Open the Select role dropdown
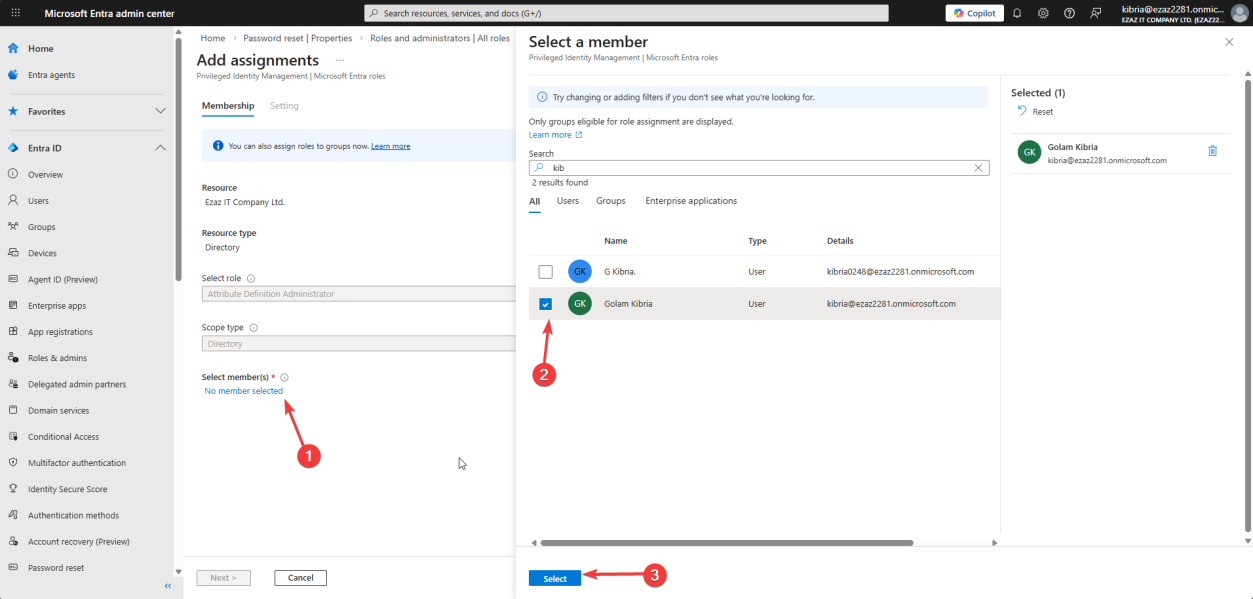Screen dimensions: 1253x599 358,294
